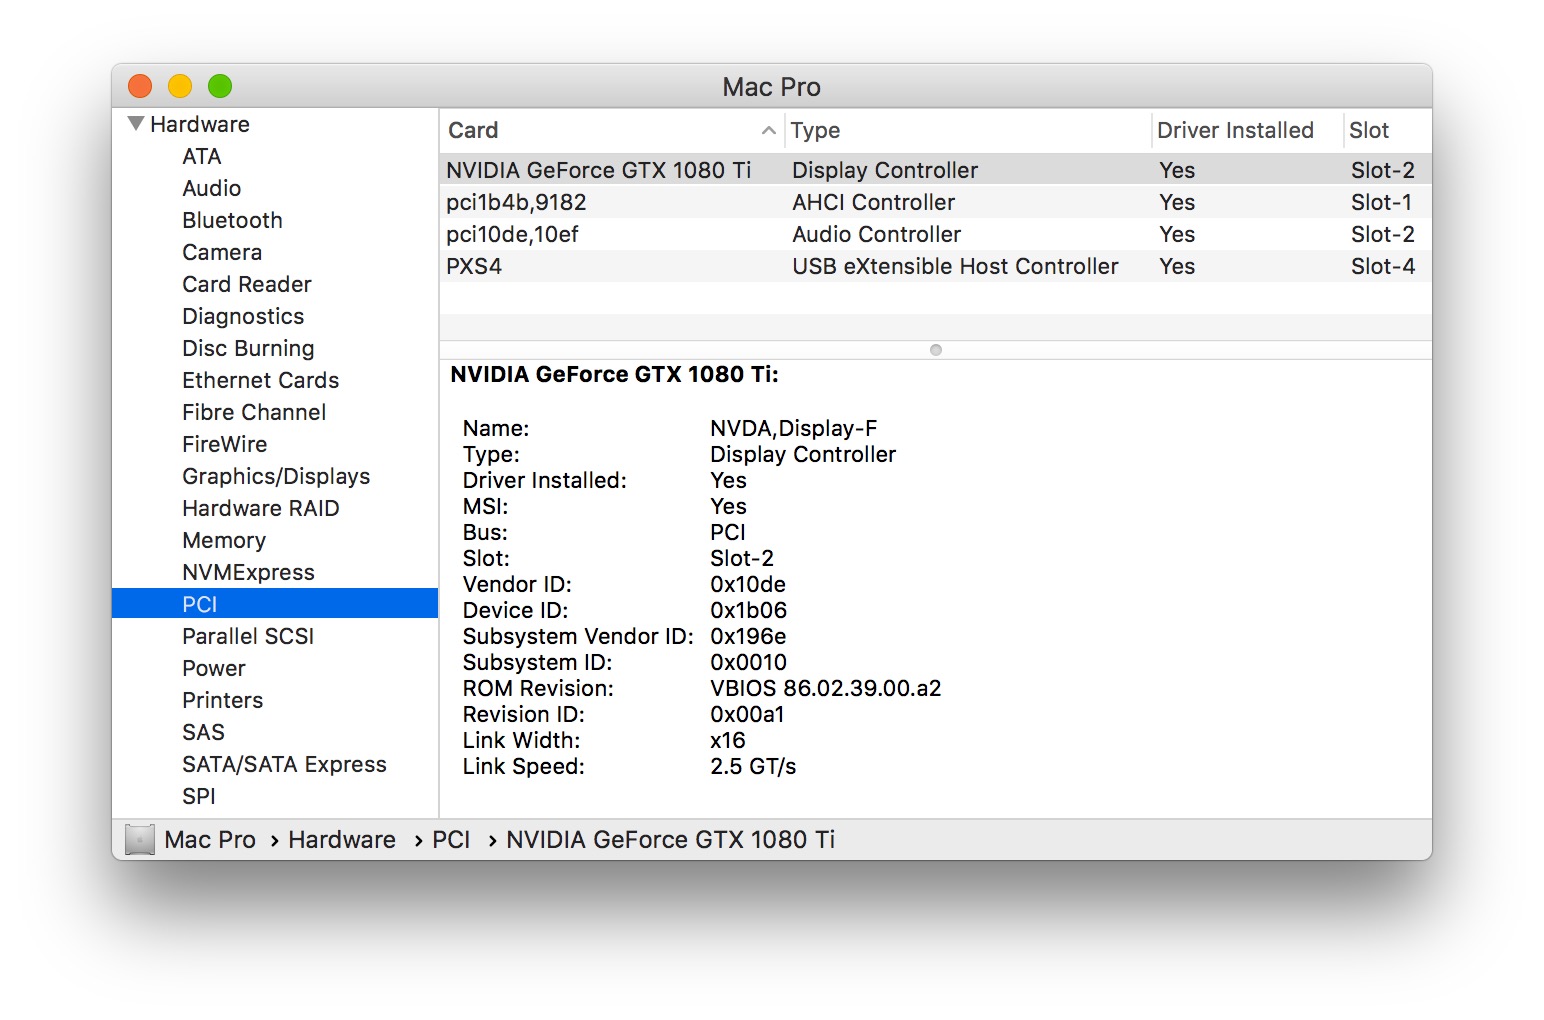Open Fibre Channel section

click(254, 412)
